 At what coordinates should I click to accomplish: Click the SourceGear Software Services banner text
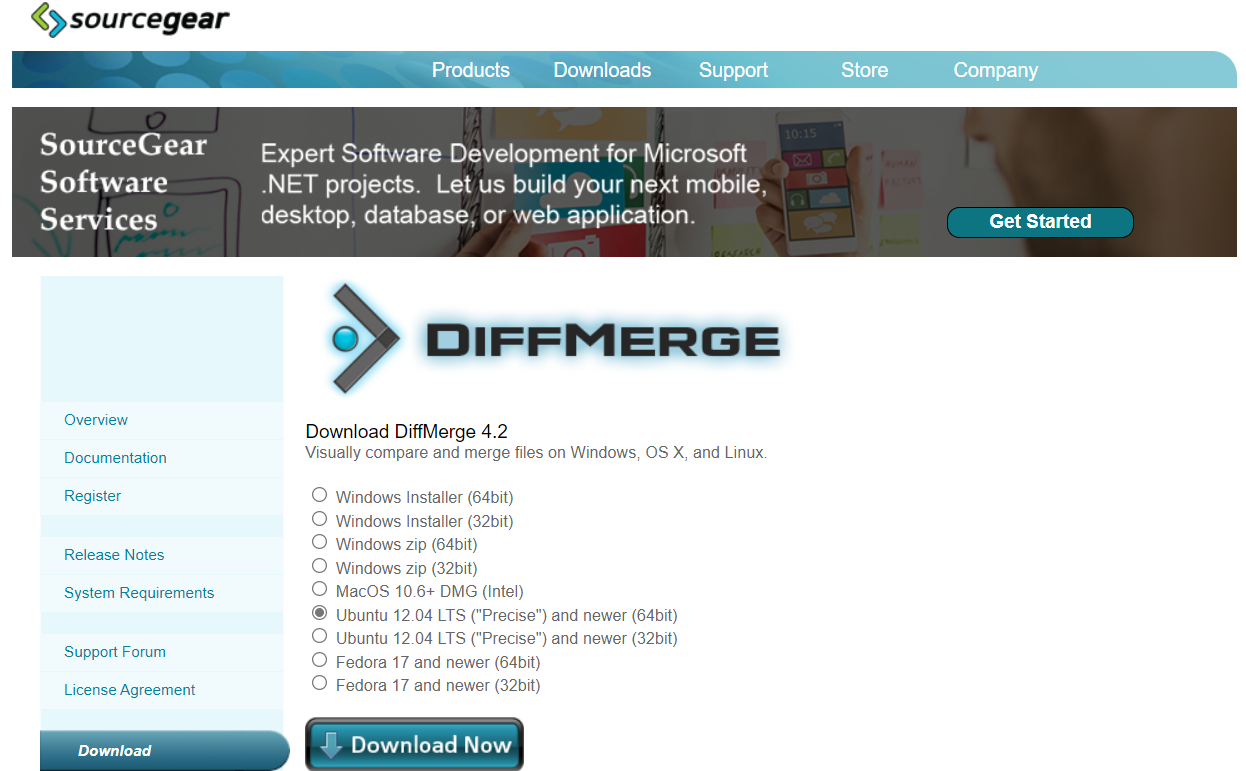[x=124, y=182]
